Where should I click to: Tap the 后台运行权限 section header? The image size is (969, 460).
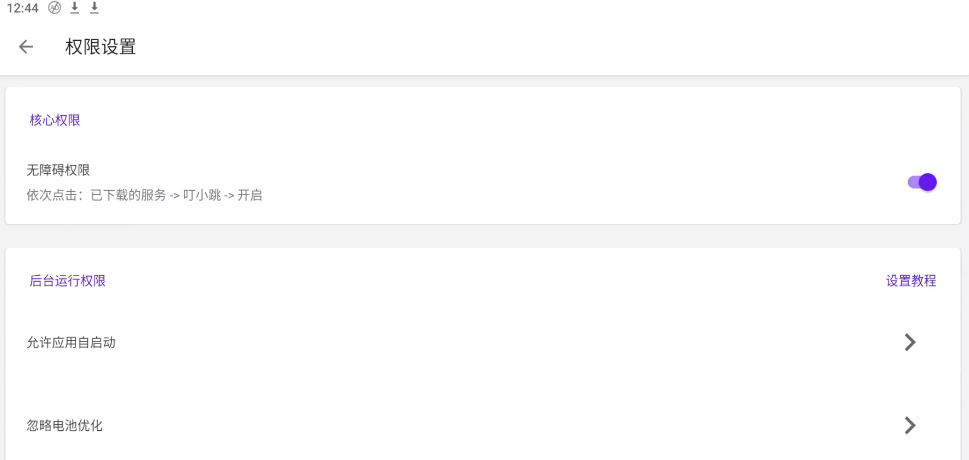tap(68, 281)
